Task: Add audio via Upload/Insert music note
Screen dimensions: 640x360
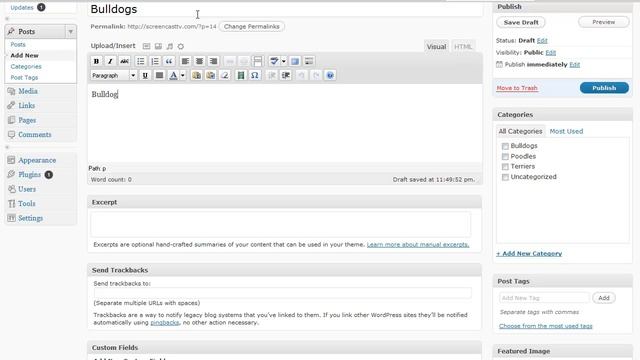Action: tap(170, 47)
